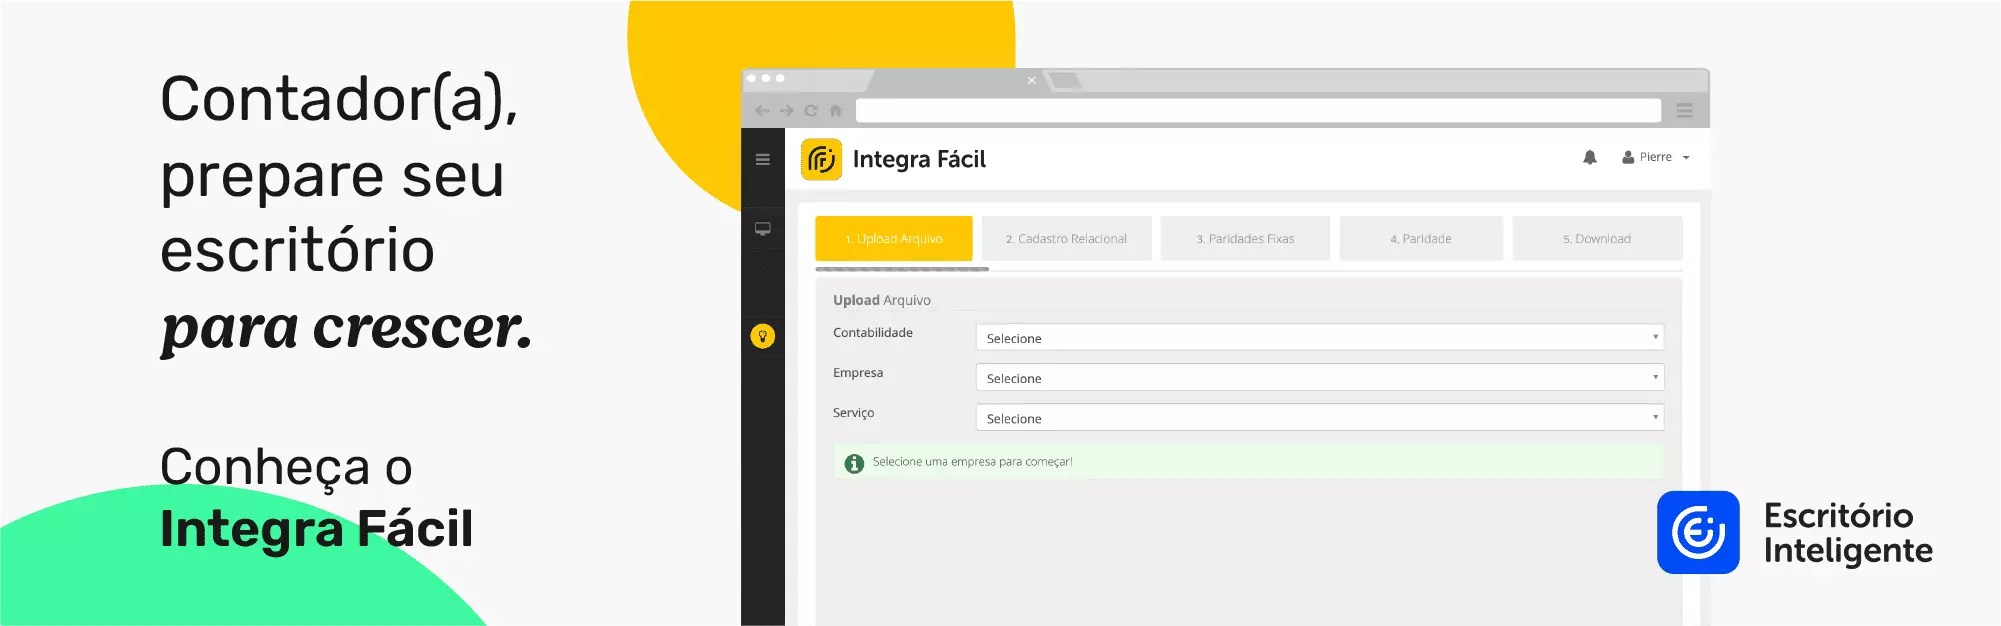
Task: Click the browser address bar
Action: tap(1258, 110)
